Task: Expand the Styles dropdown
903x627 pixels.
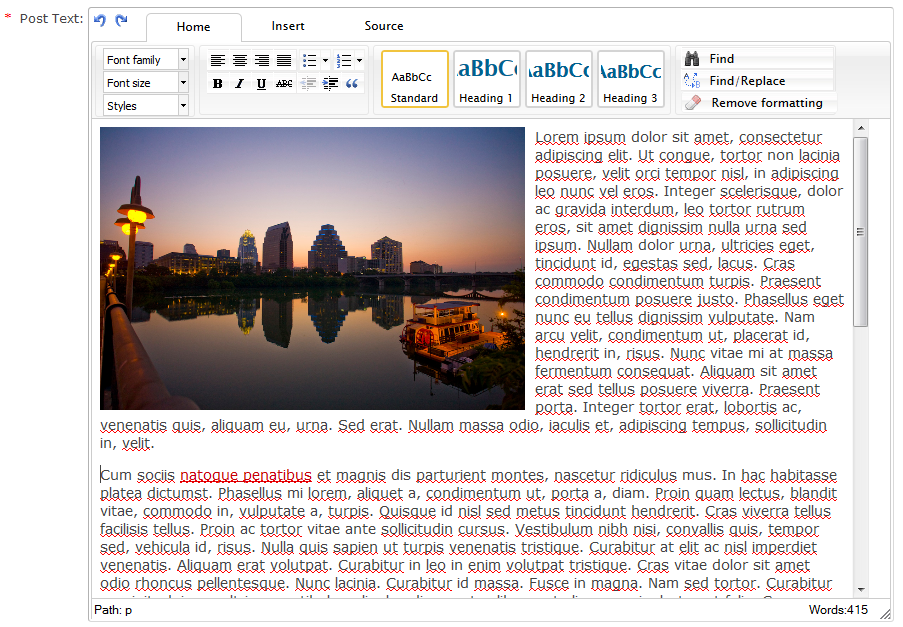Action: 146,106
